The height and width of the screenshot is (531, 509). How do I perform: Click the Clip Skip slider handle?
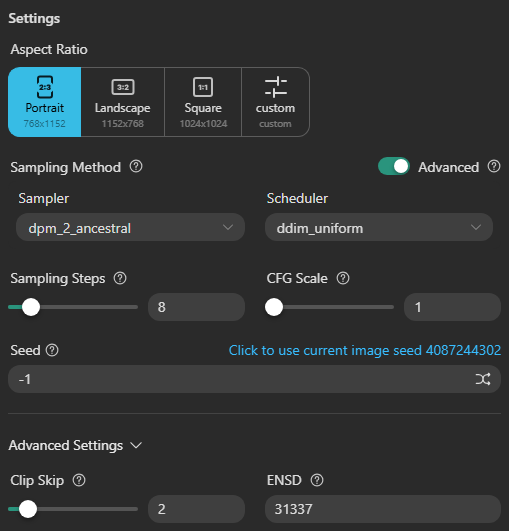coord(28,509)
